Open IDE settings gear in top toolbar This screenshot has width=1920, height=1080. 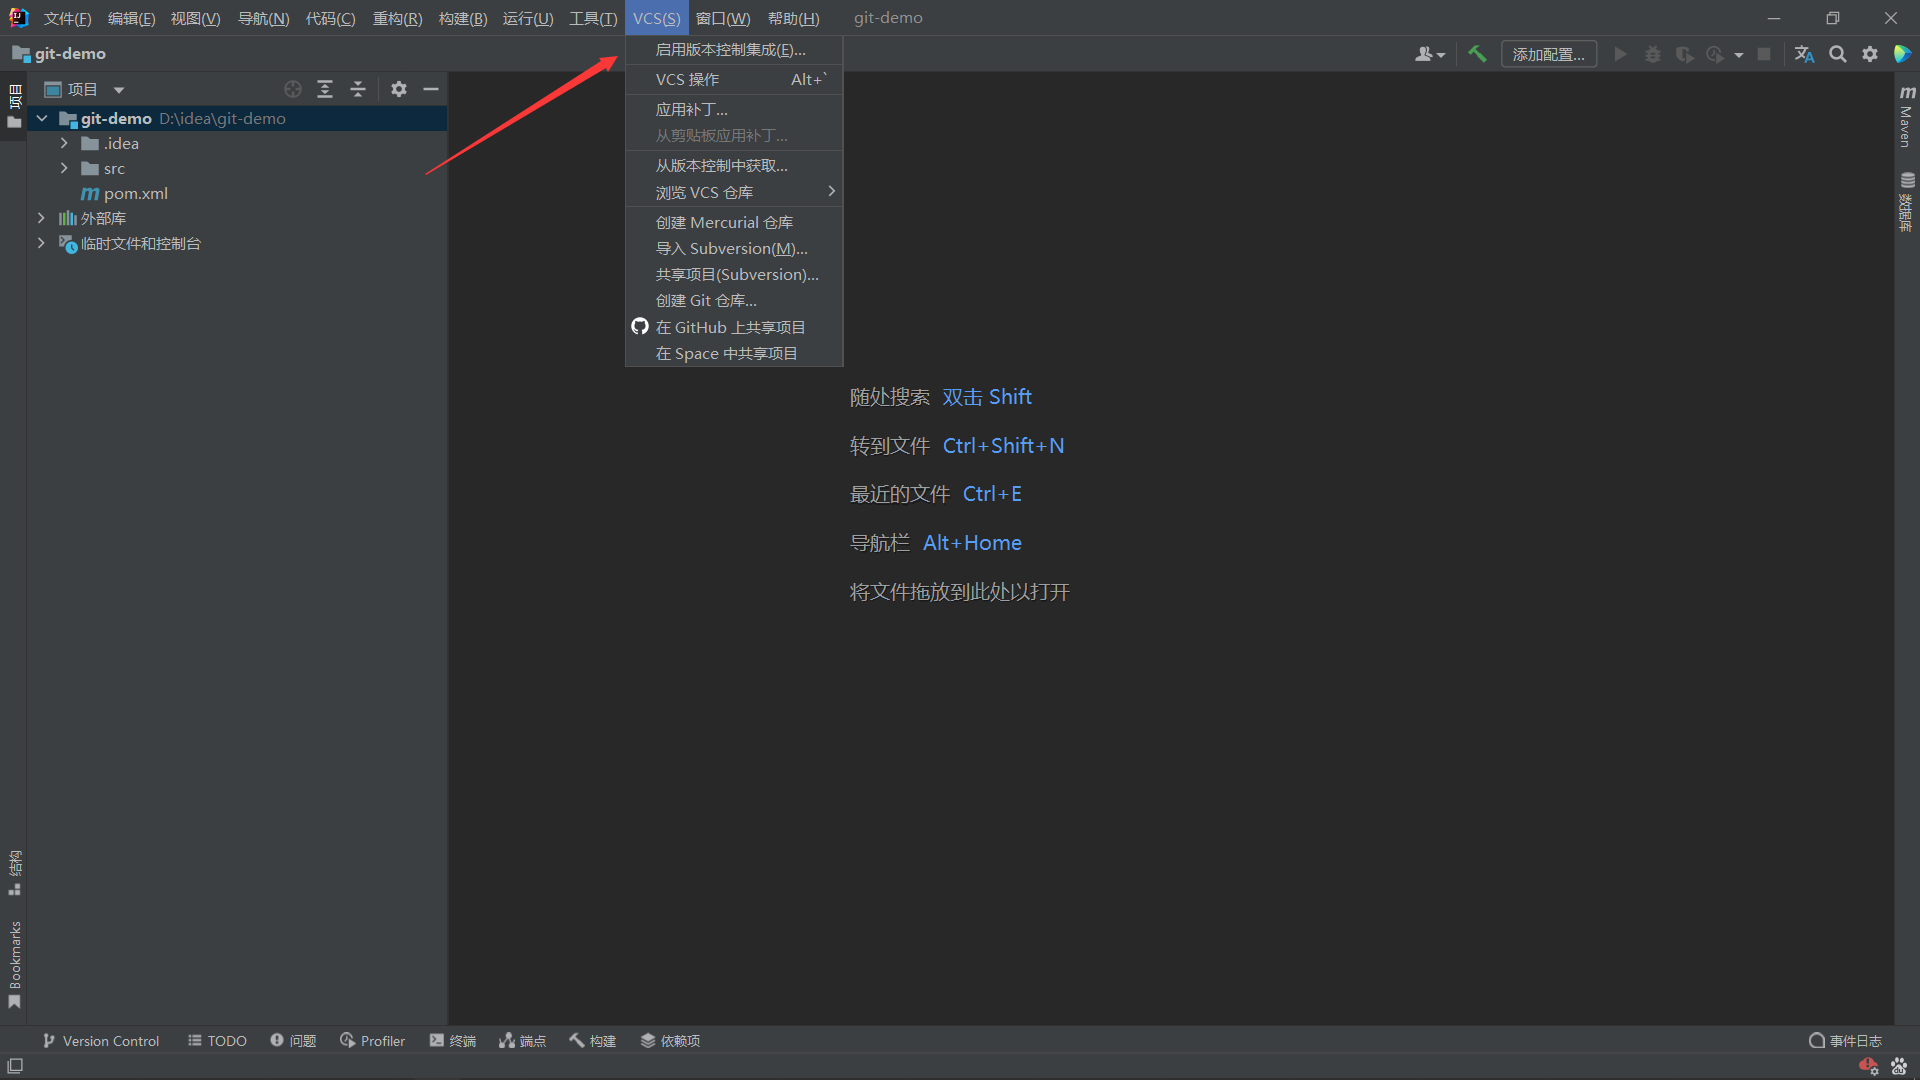point(1870,54)
